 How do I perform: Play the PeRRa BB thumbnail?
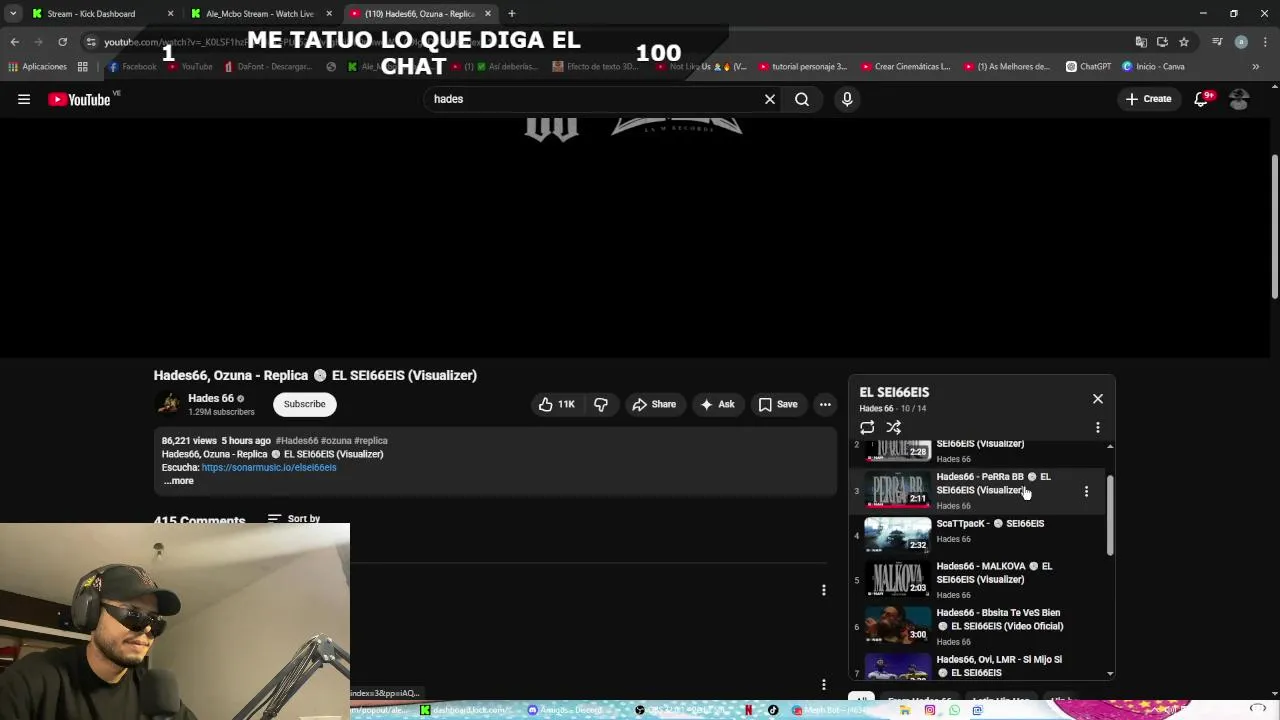click(x=898, y=490)
